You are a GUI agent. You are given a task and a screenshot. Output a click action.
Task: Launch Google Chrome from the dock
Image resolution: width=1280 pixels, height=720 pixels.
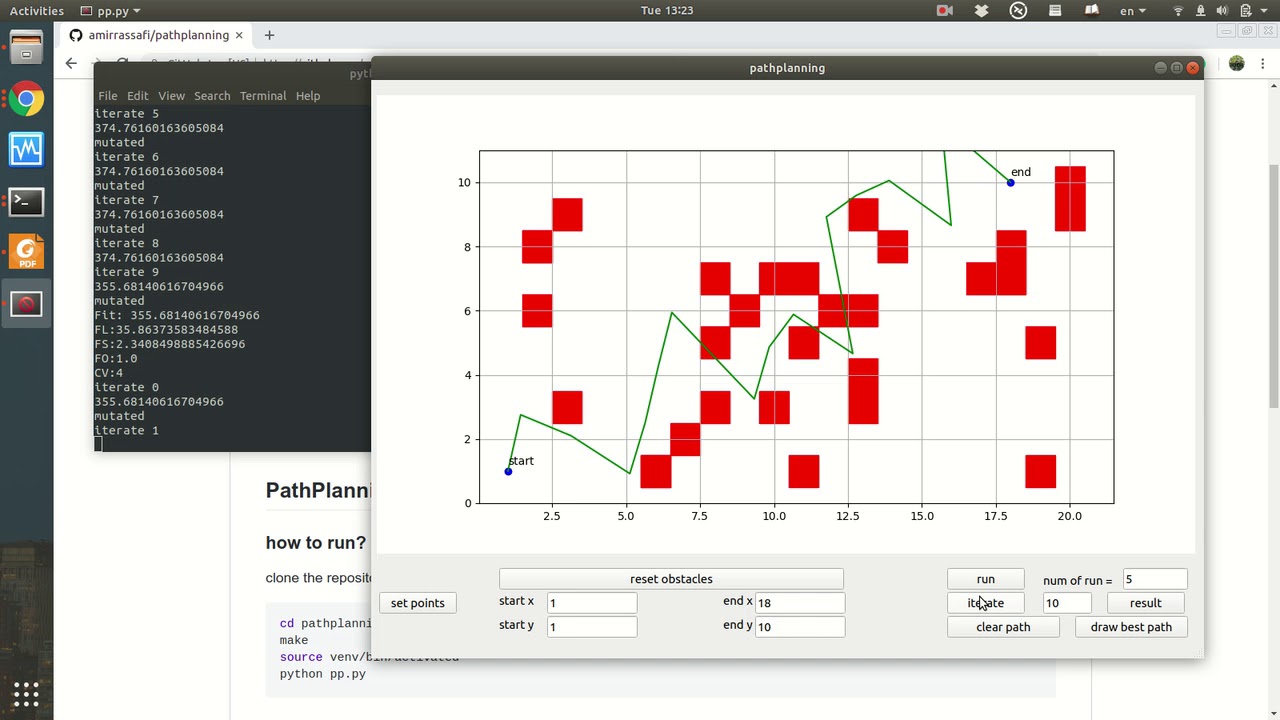click(x=26, y=99)
